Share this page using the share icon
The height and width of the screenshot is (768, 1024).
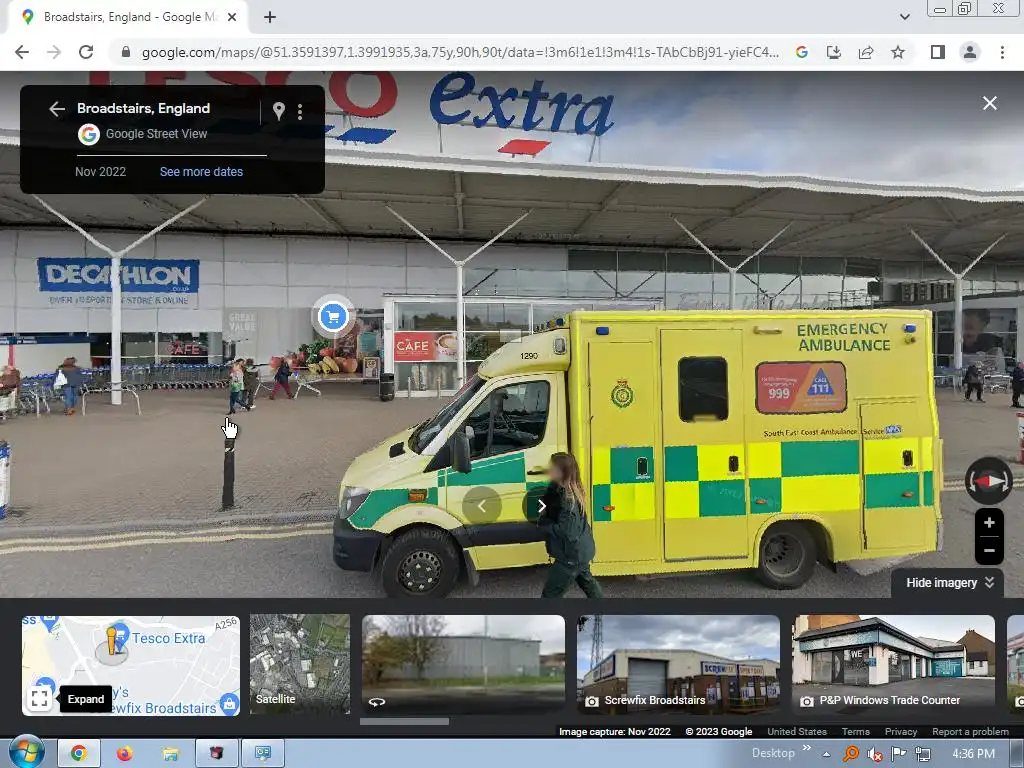[866, 52]
